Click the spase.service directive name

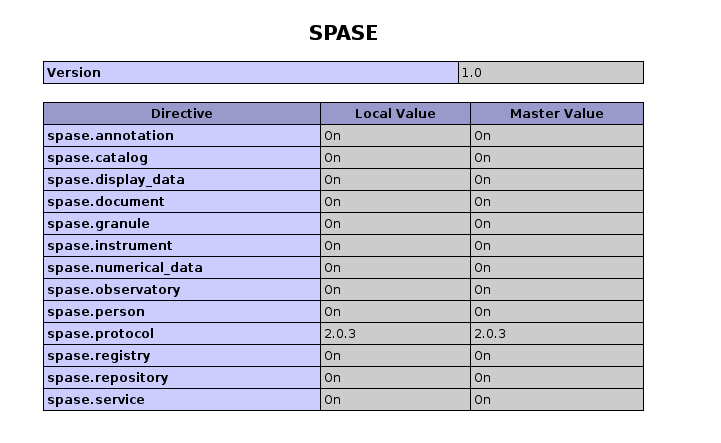(96, 399)
